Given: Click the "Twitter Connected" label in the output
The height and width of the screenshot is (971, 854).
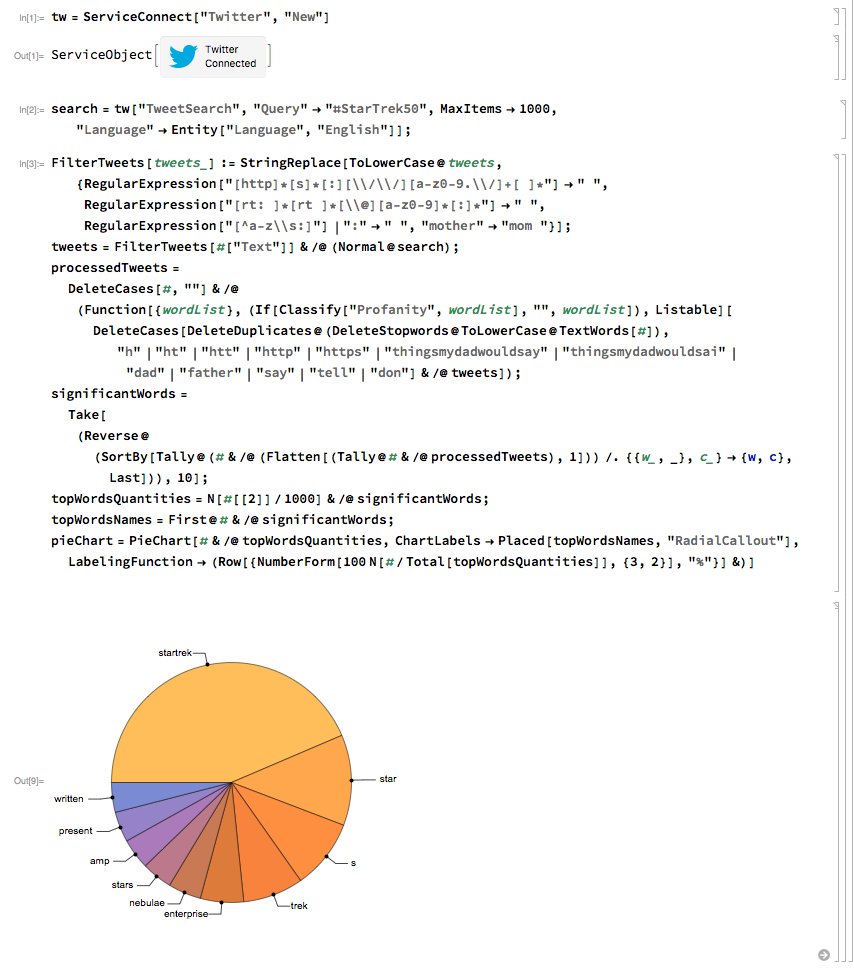Looking at the screenshot, I should click(230, 56).
